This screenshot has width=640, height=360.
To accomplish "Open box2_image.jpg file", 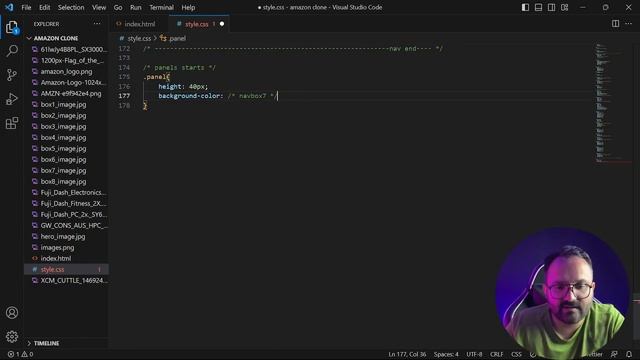I will click(63, 116).
